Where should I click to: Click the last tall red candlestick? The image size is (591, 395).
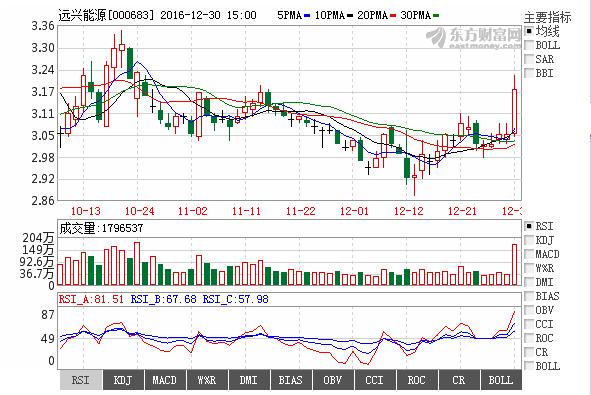[514, 112]
